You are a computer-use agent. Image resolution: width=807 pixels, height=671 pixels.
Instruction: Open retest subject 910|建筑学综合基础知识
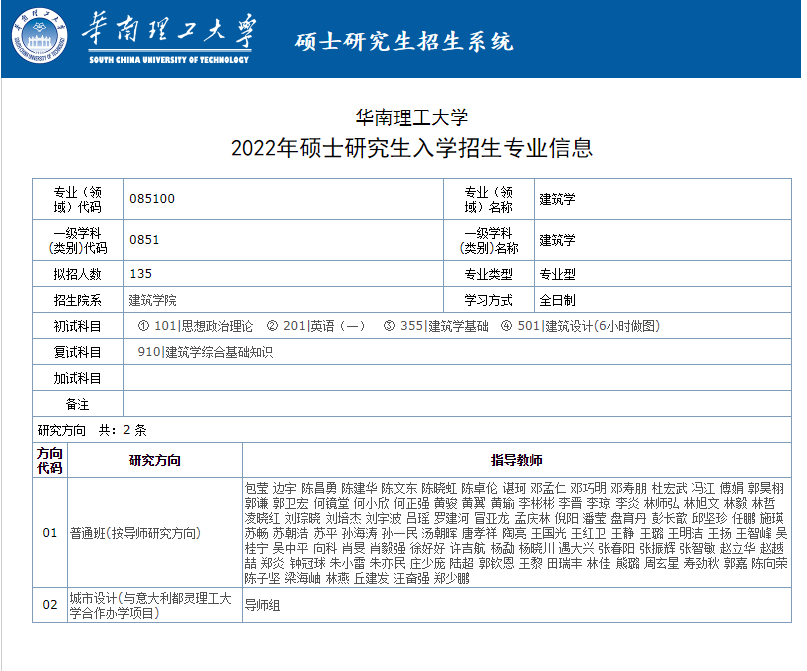point(205,352)
